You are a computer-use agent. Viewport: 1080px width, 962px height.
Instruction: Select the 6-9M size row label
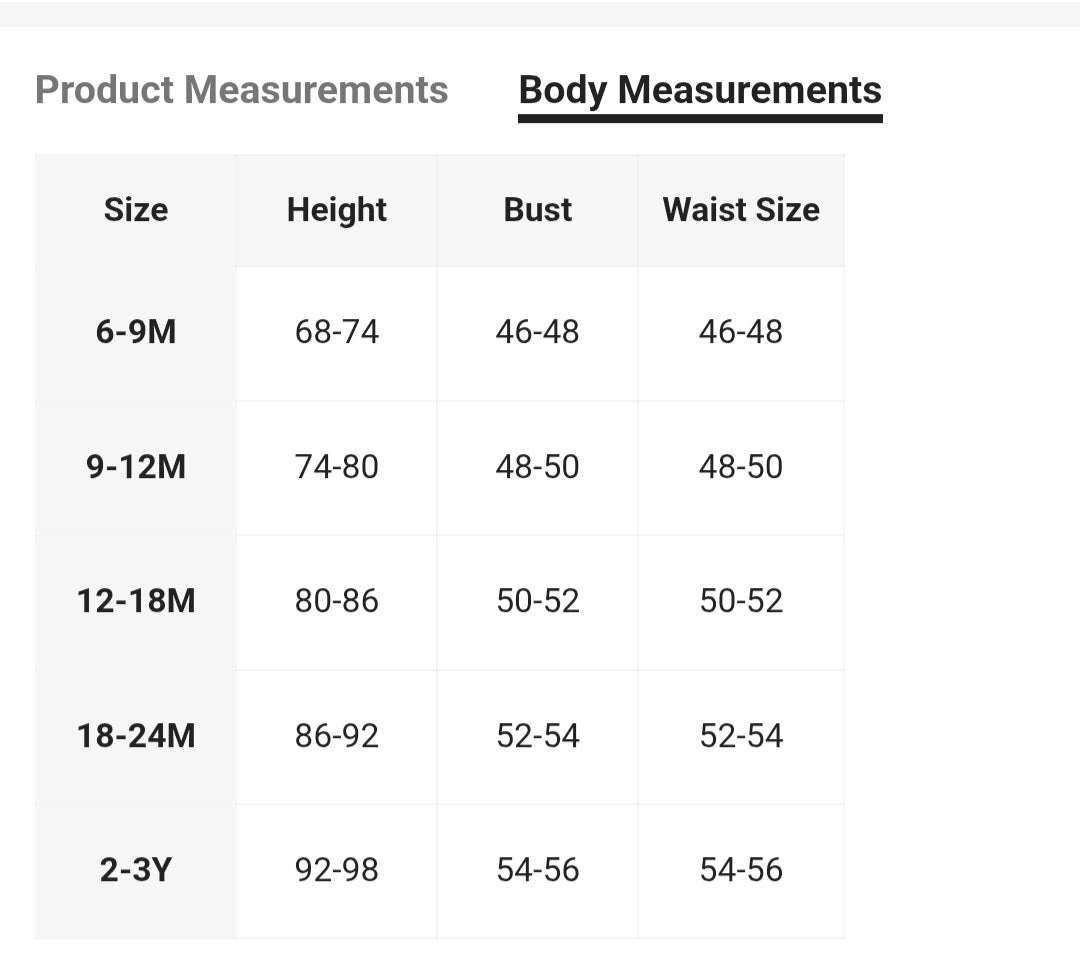(x=136, y=332)
